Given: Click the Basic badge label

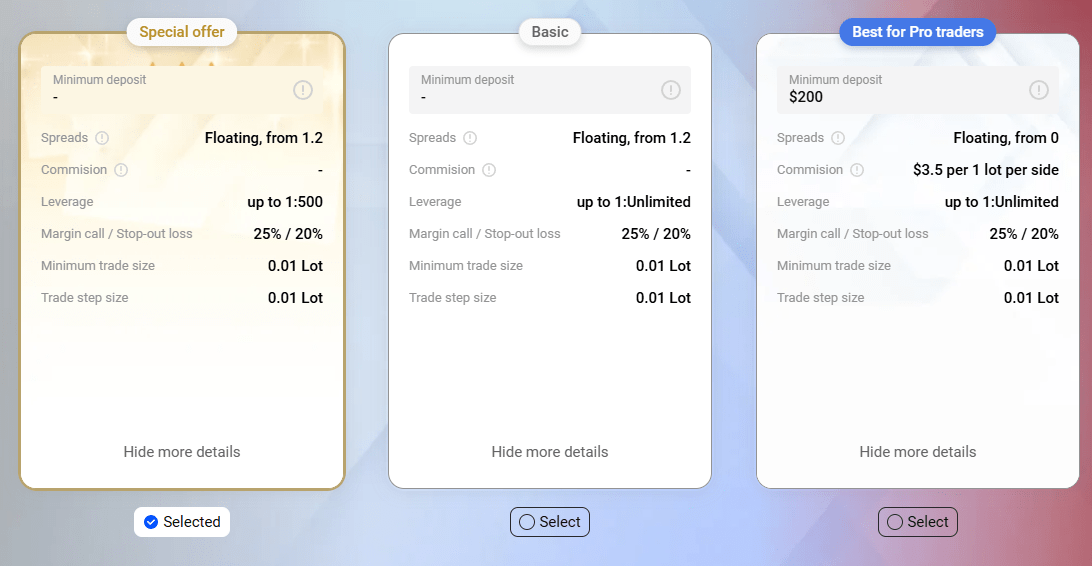Looking at the screenshot, I should (x=550, y=32).
